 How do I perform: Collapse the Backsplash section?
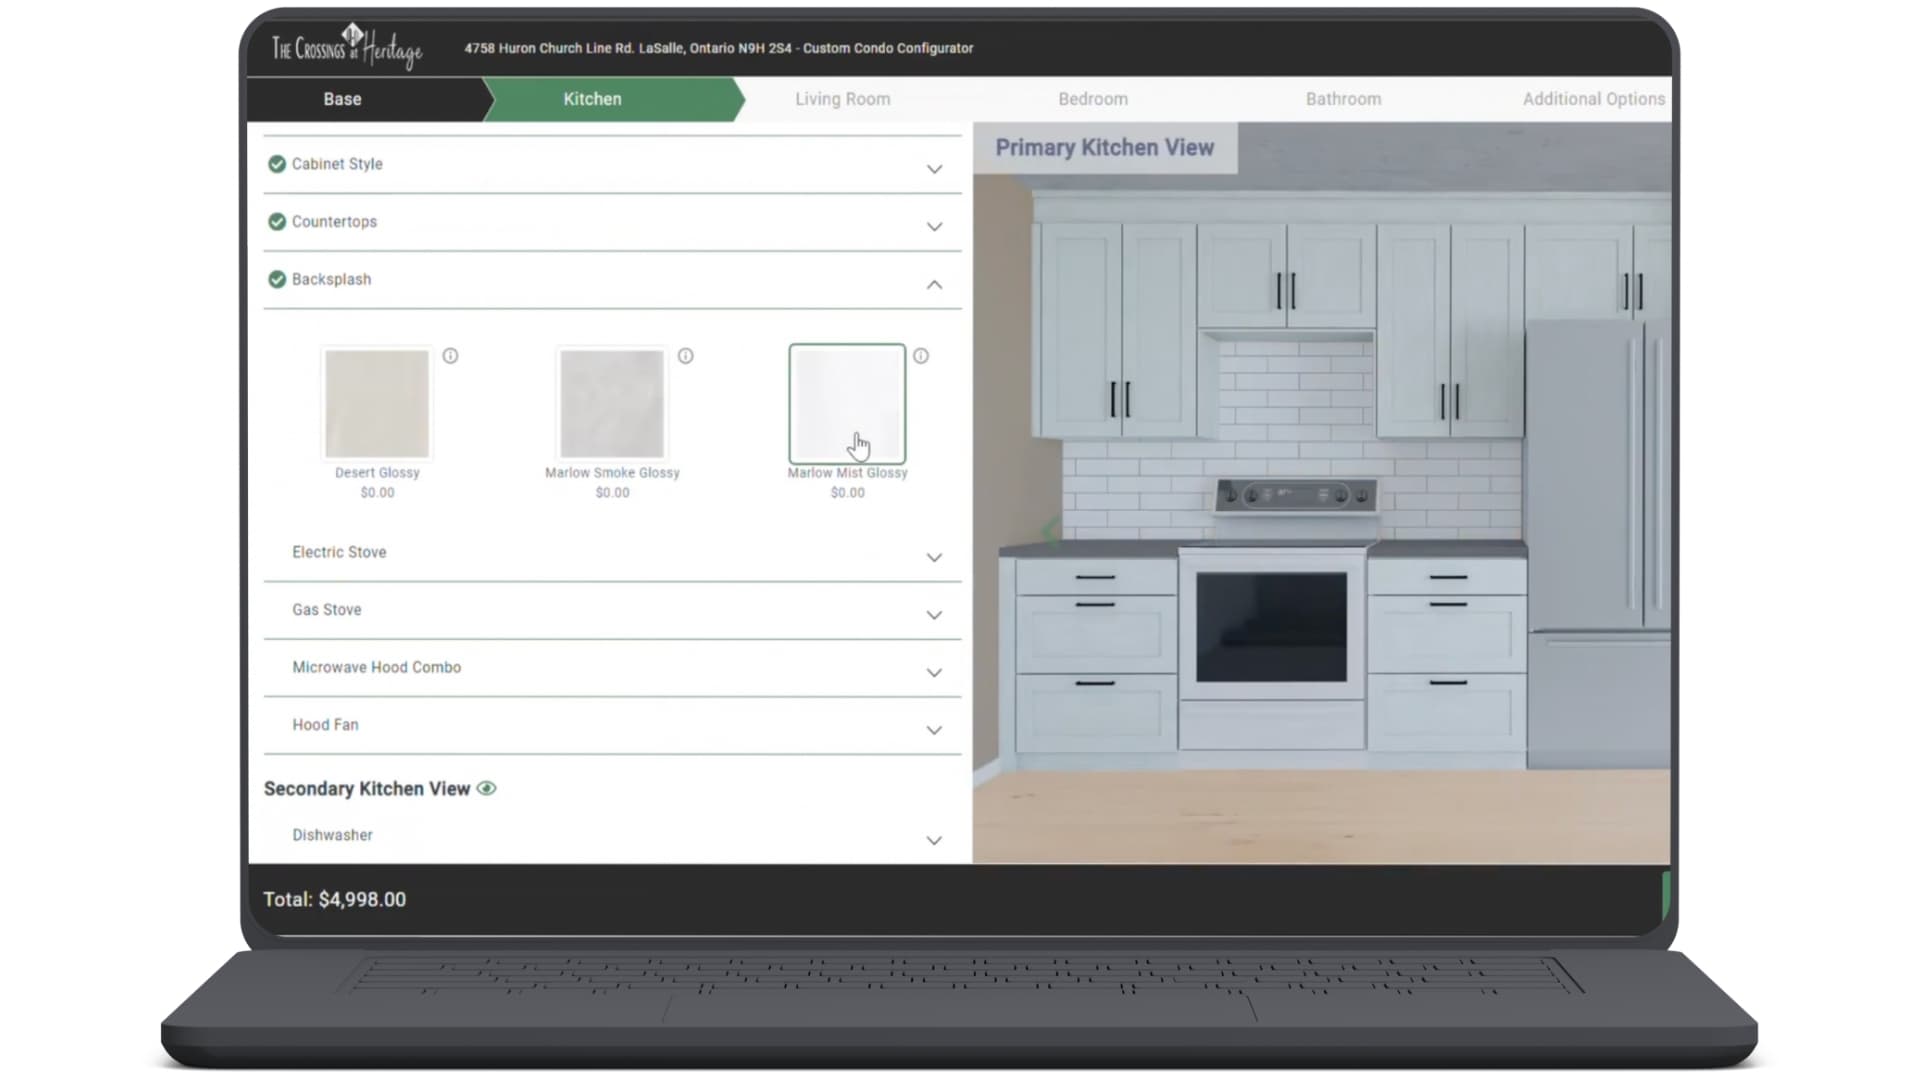[x=934, y=284]
